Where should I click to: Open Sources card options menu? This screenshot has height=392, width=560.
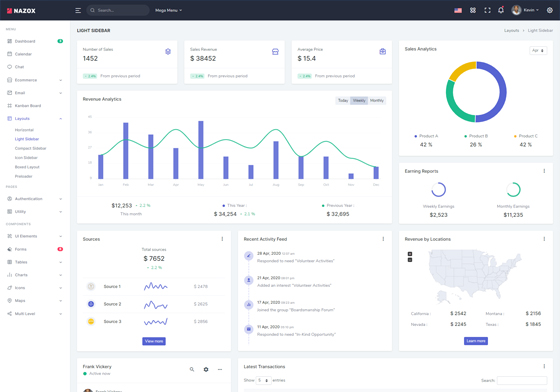point(222,239)
